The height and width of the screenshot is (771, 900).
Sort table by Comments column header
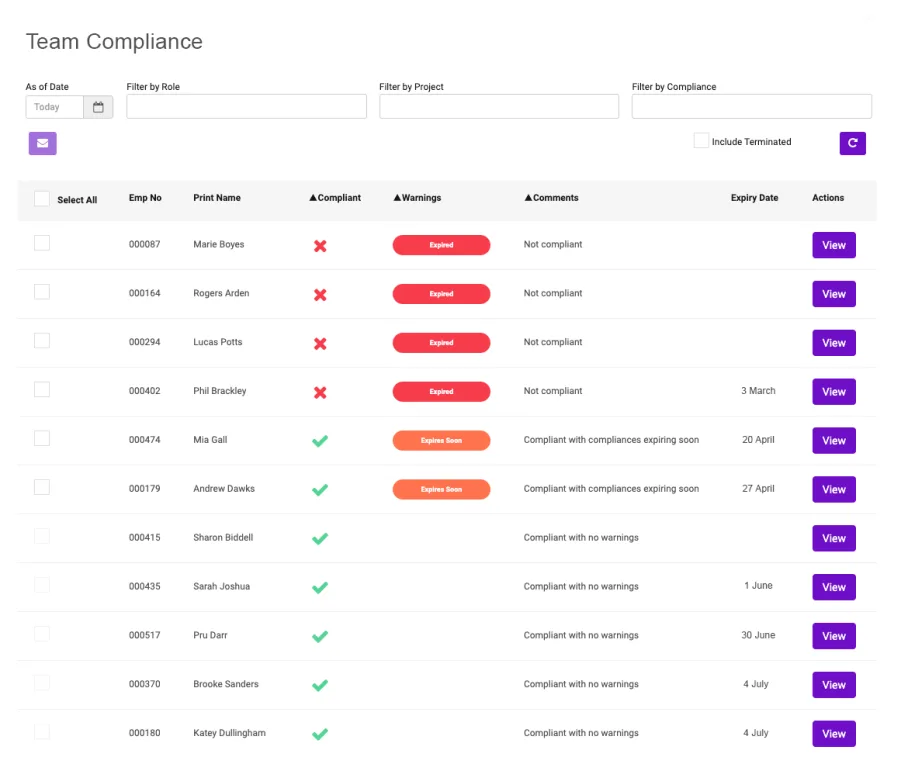551,198
